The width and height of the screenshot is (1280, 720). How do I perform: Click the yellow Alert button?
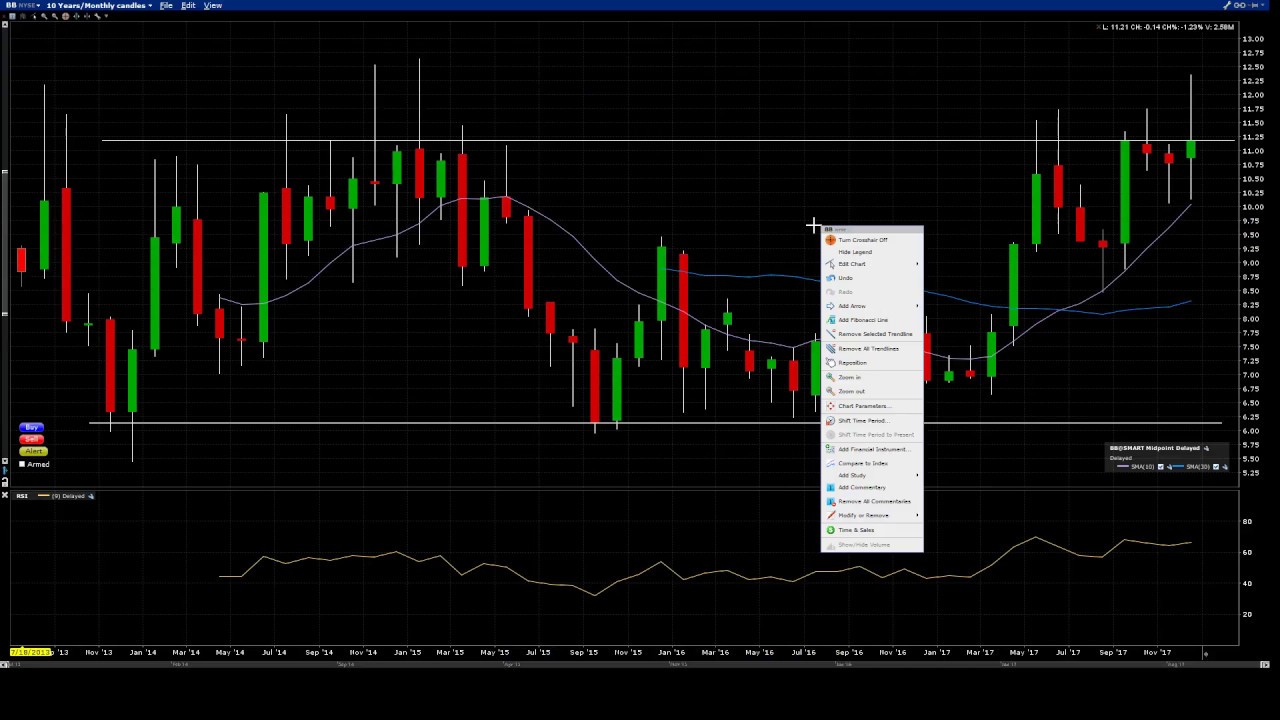tap(32, 451)
